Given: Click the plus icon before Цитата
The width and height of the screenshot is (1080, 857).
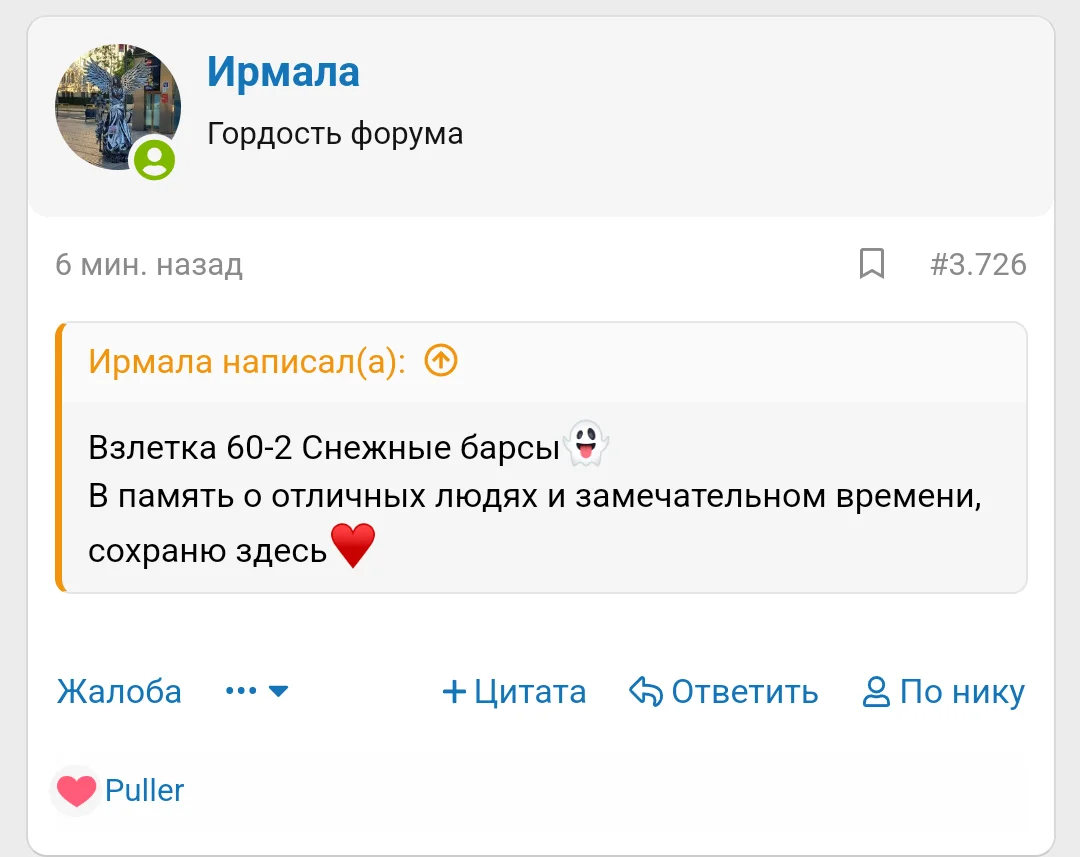Looking at the screenshot, I should click(455, 690).
